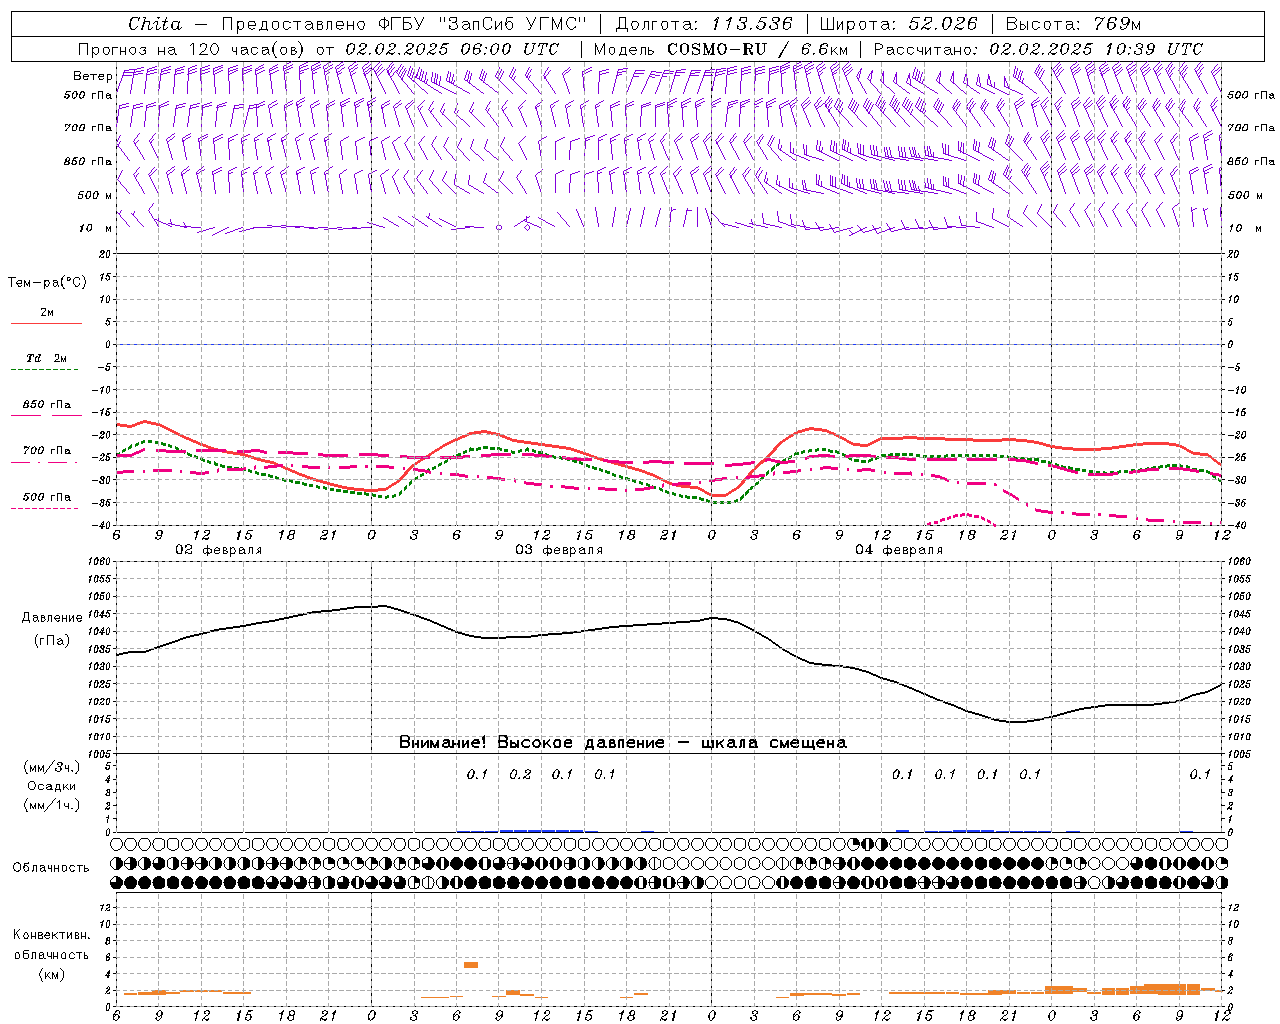This screenshot has width=1280, height=1024.
Task: Select the "Долгота: 113.536" header value
Action: point(704,24)
